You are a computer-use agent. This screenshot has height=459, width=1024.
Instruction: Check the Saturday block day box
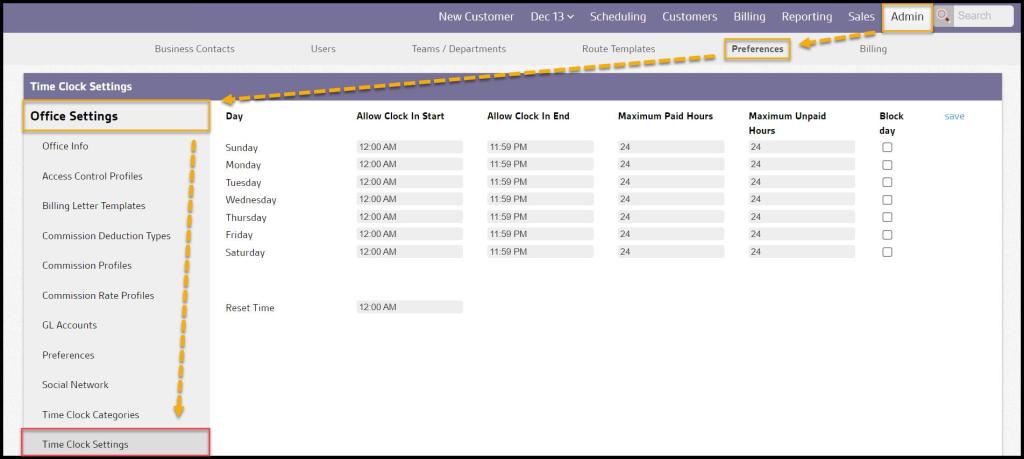pos(887,252)
